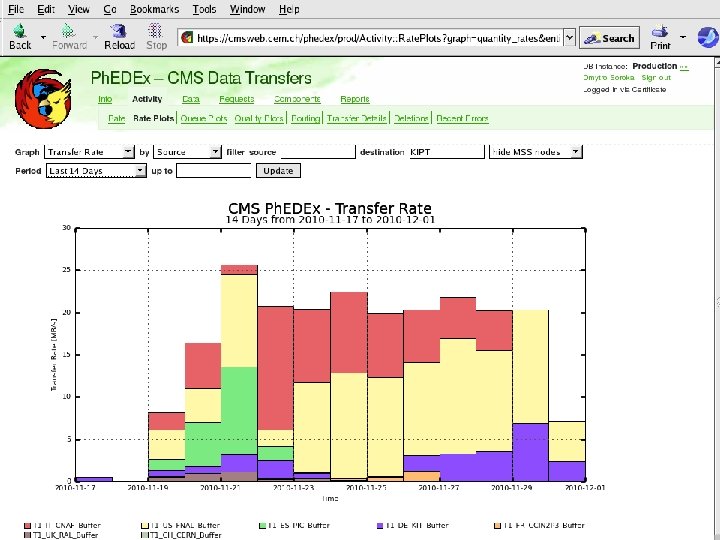
Task: Click the Search button
Action: click(609, 39)
